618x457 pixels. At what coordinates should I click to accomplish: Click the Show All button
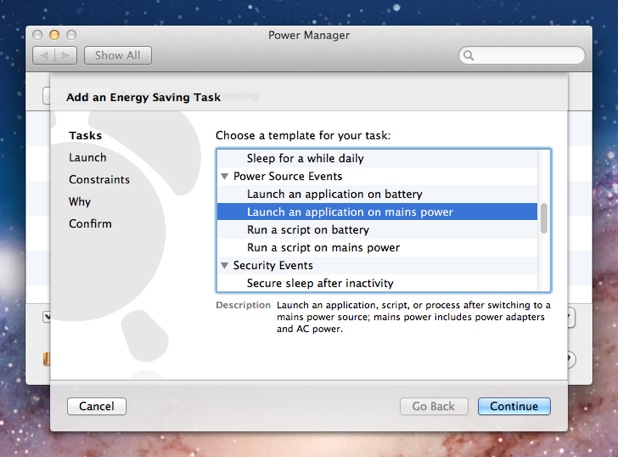[x=117, y=56]
